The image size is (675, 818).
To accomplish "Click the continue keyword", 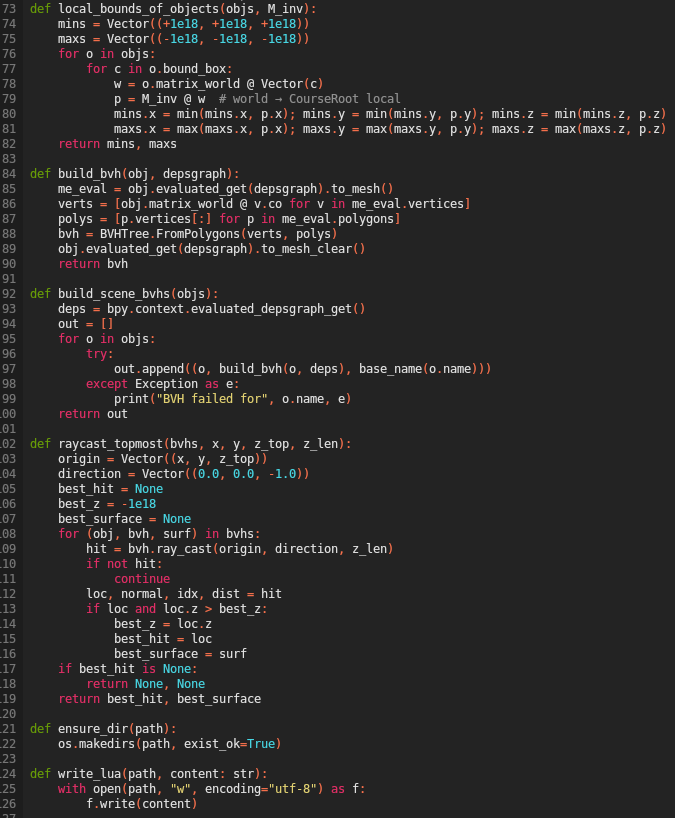I will point(141,578).
